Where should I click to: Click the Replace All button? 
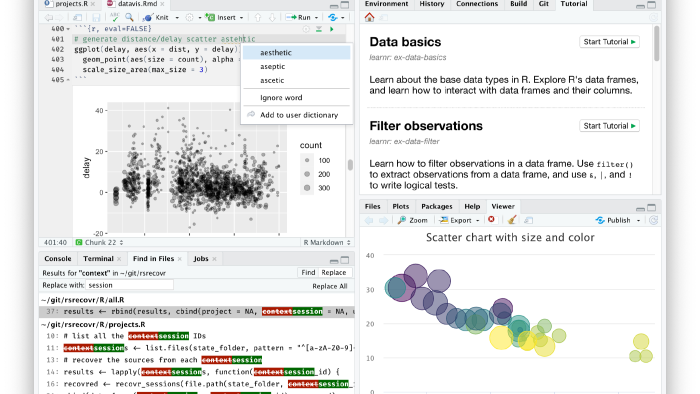[330, 286]
